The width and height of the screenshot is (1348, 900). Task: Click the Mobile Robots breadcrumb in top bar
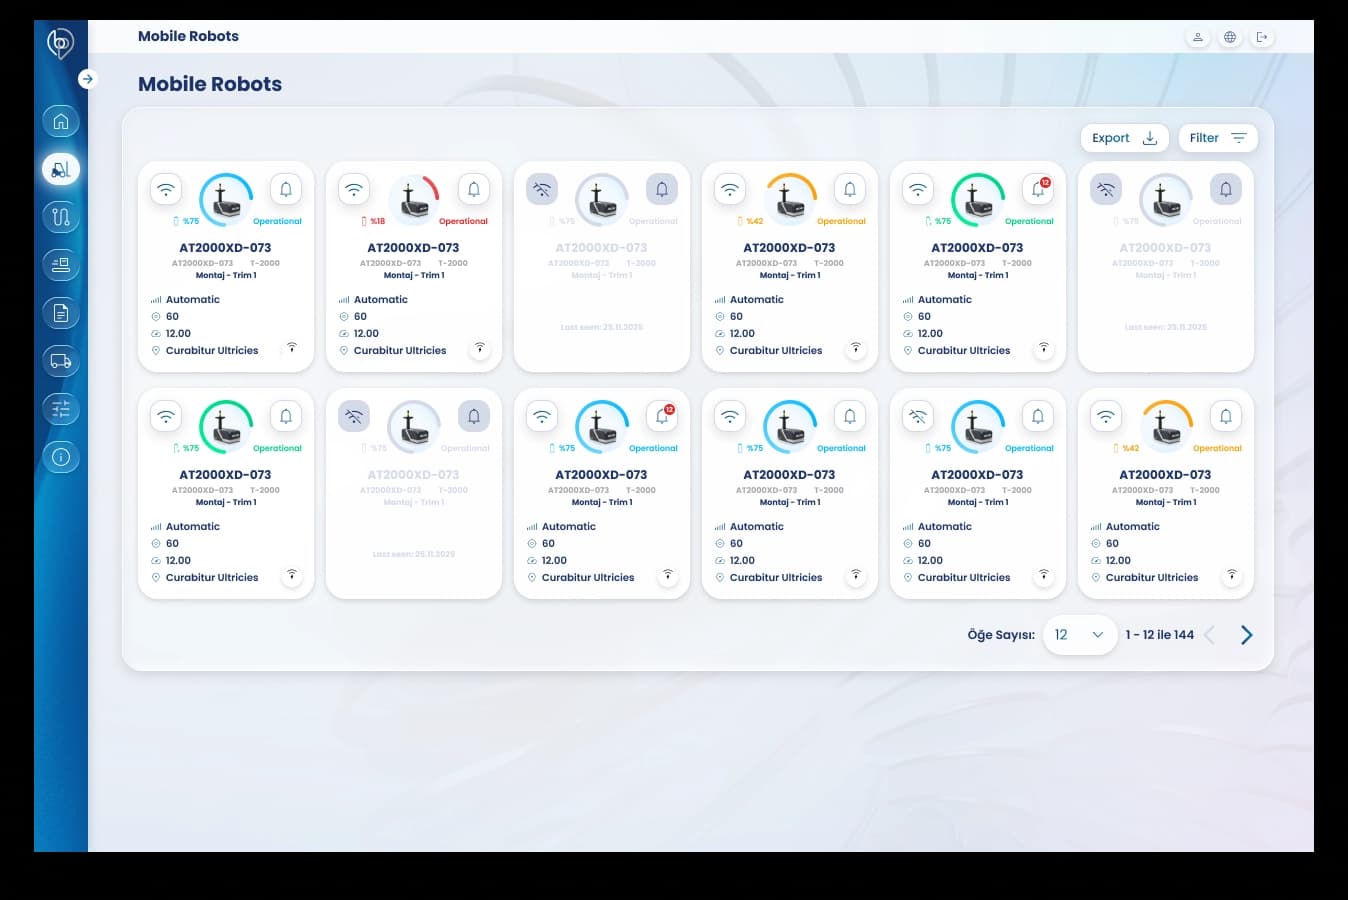click(x=188, y=36)
